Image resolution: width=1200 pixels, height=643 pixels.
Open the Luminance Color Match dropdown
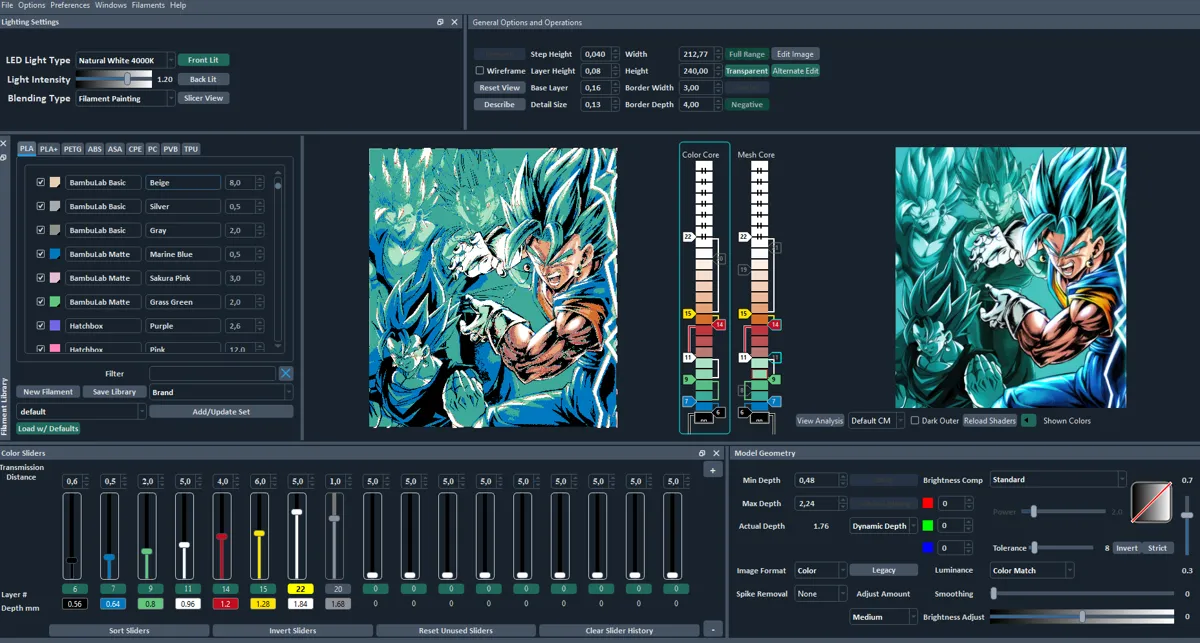point(1032,570)
